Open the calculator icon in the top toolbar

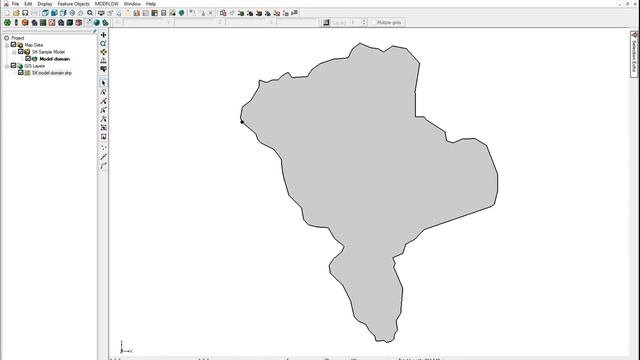coord(163,13)
